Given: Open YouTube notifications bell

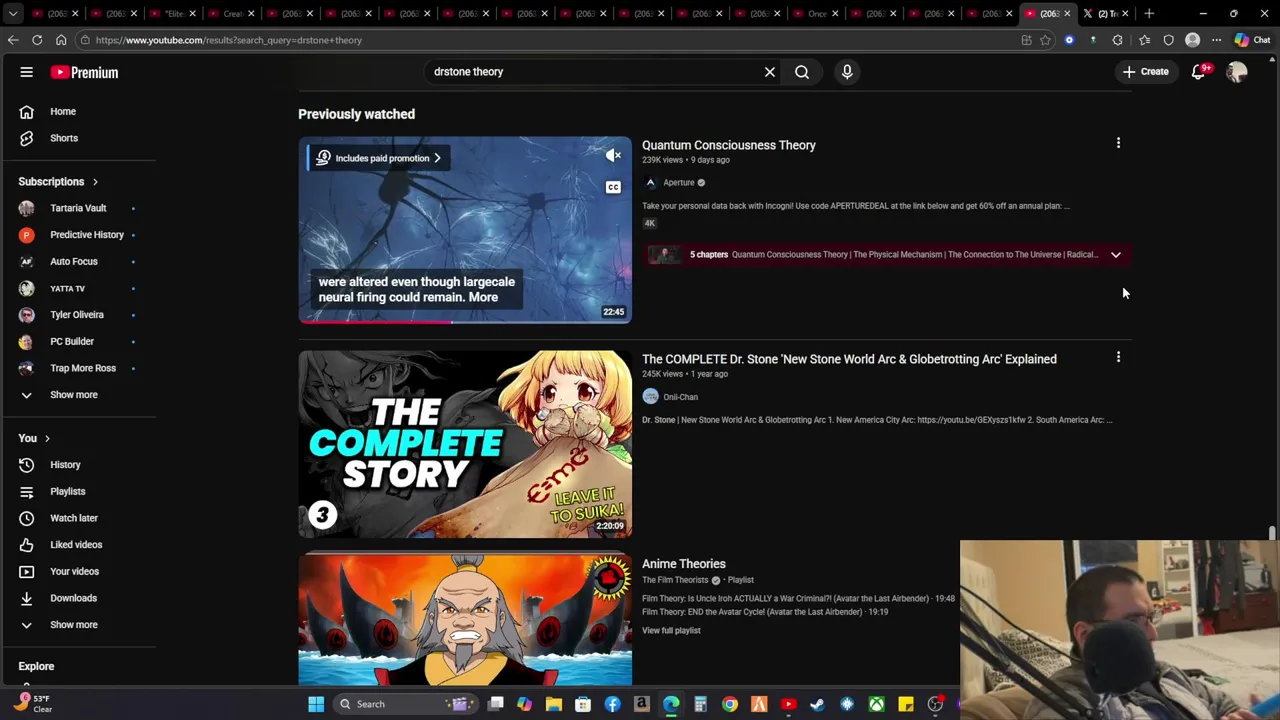Looking at the screenshot, I should [1199, 72].
